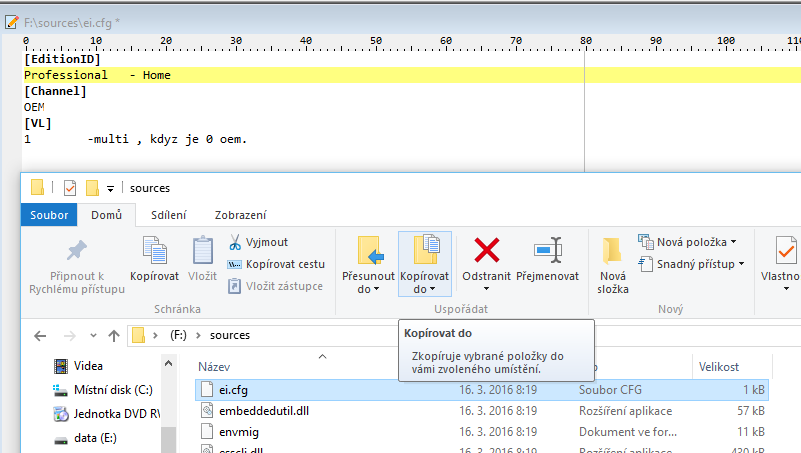Open the Snadný přístup dropdown
This screenshot has width=801, height=453.
(692, 264)
